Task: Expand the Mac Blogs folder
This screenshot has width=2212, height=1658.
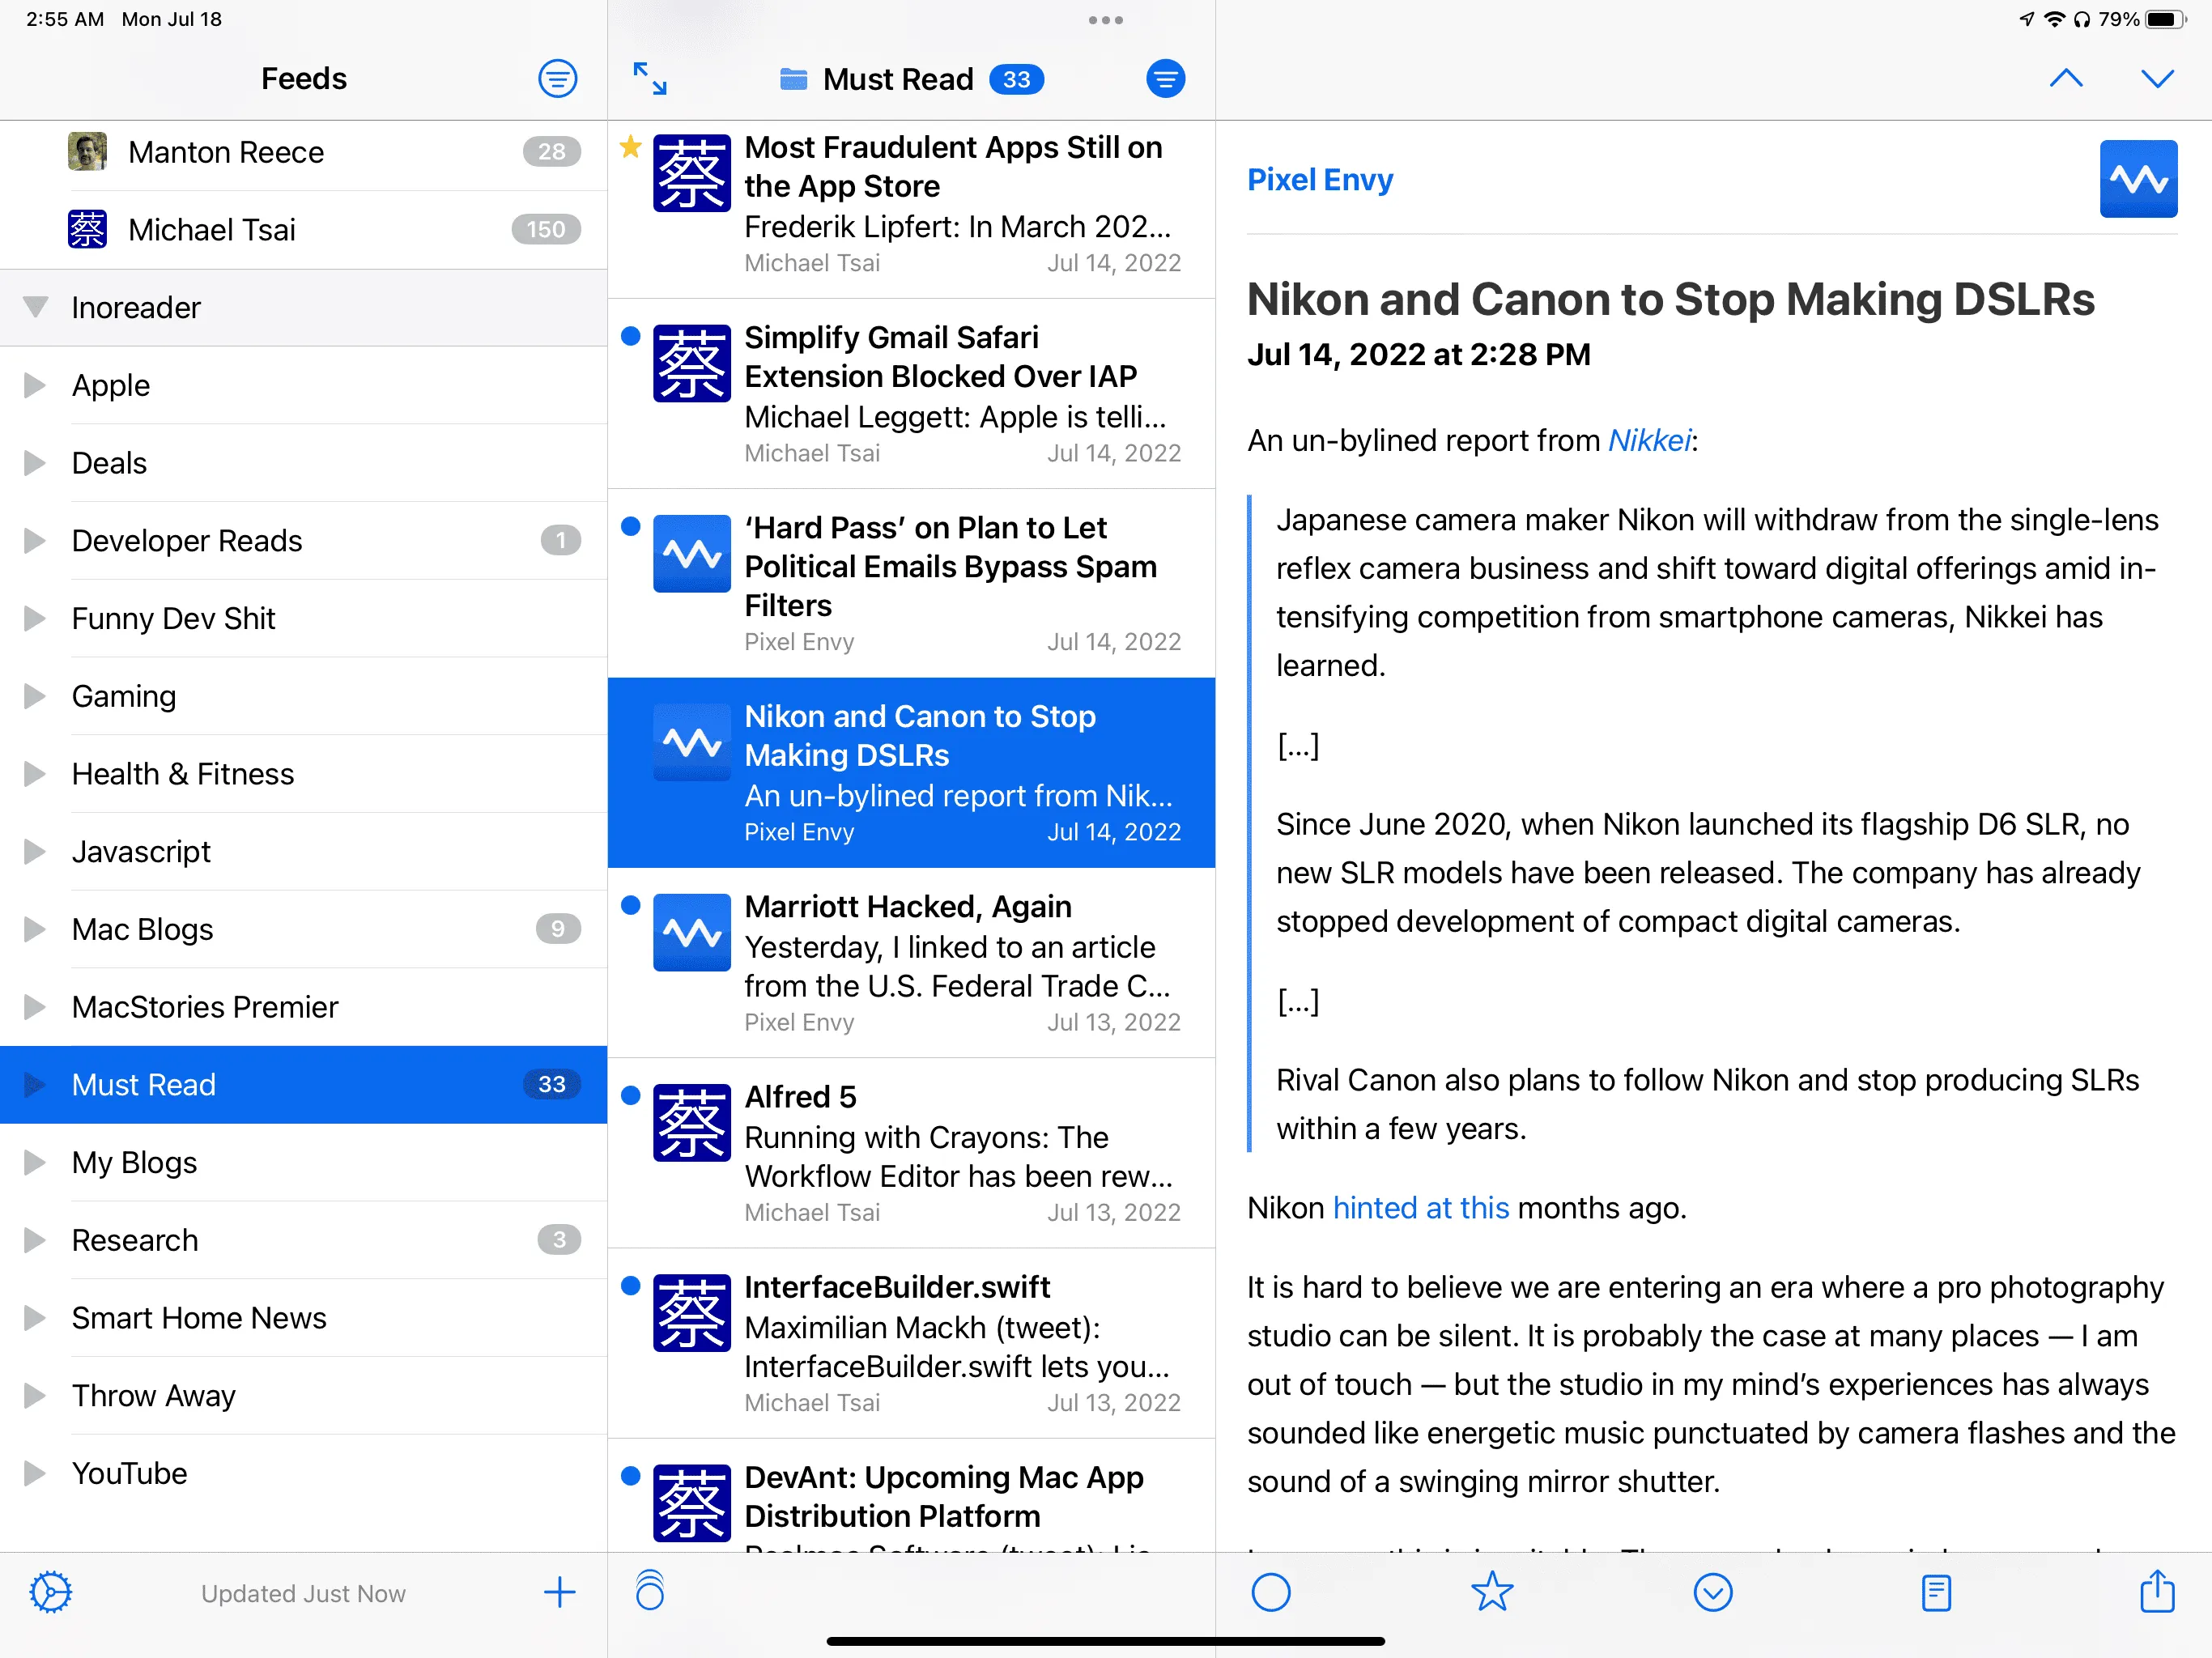Action: (35, 929)
